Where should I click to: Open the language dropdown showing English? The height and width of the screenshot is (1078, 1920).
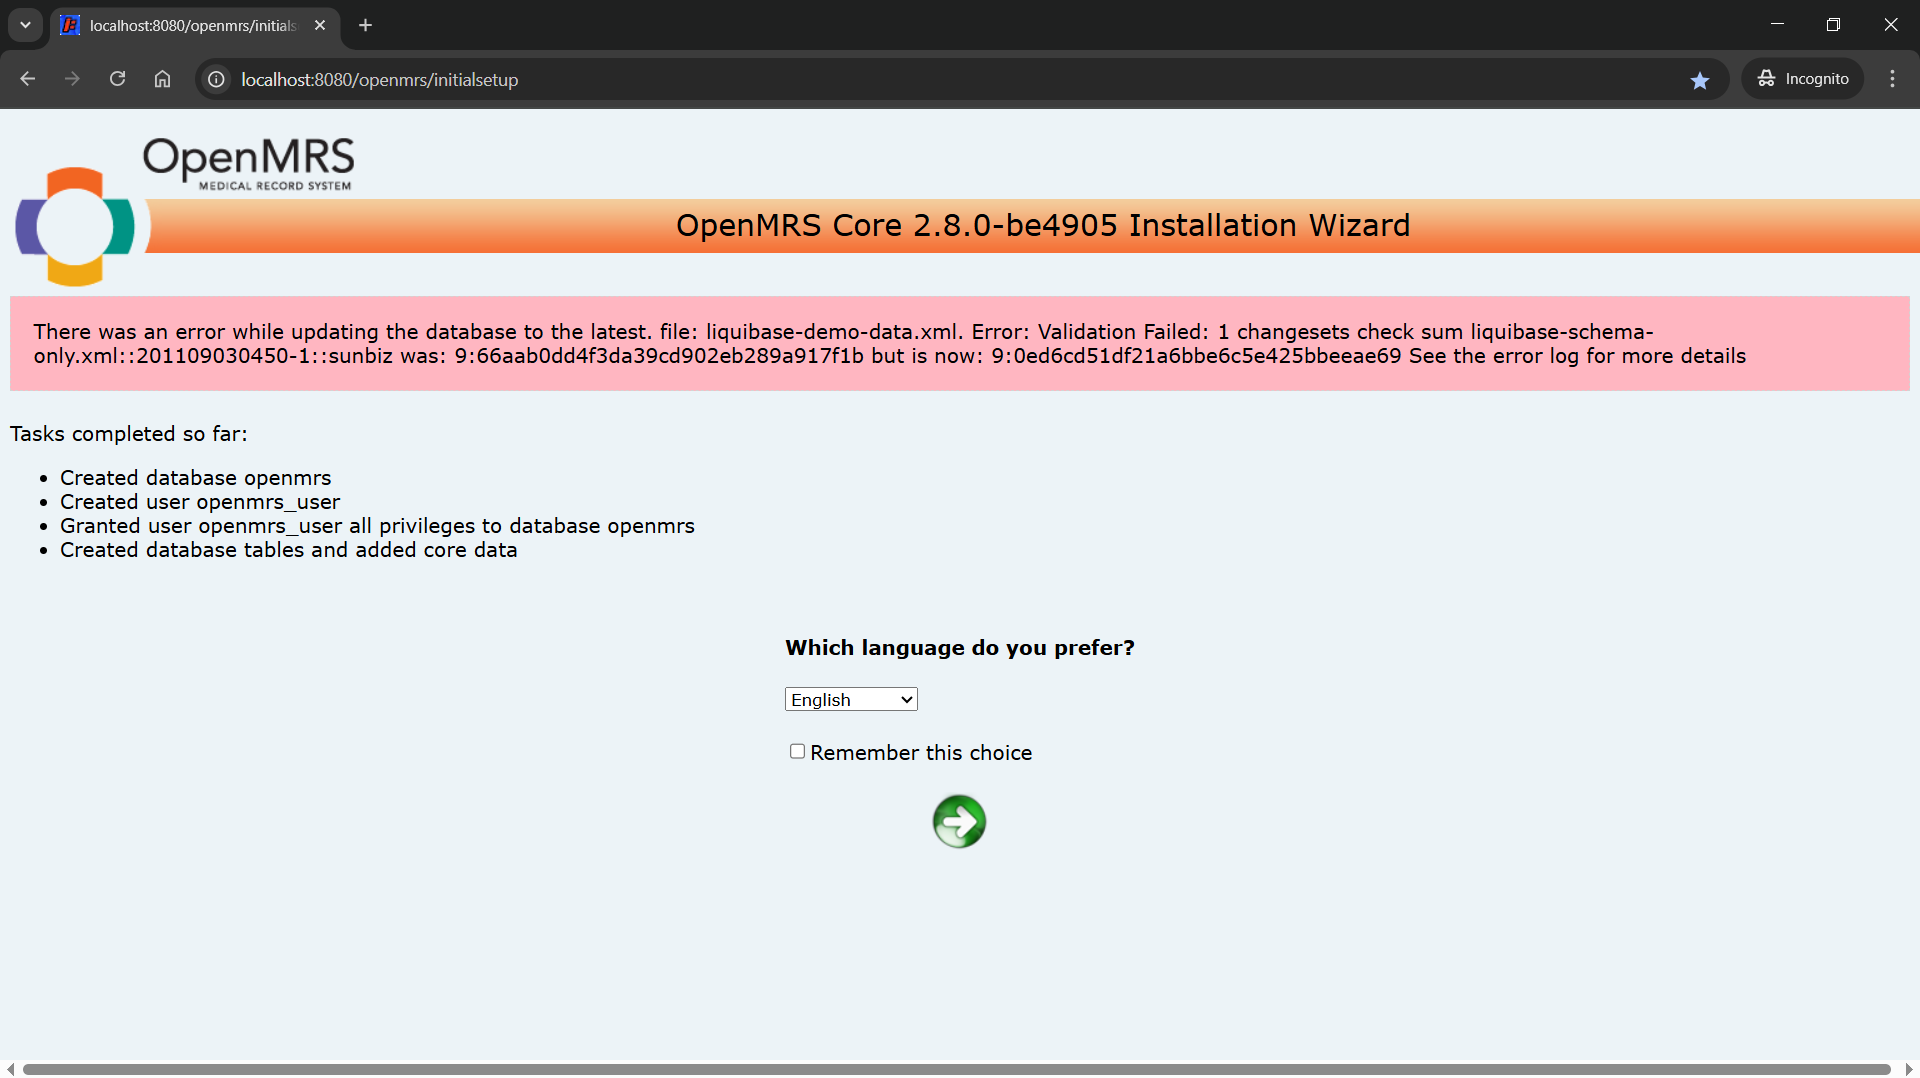(851, 699)
